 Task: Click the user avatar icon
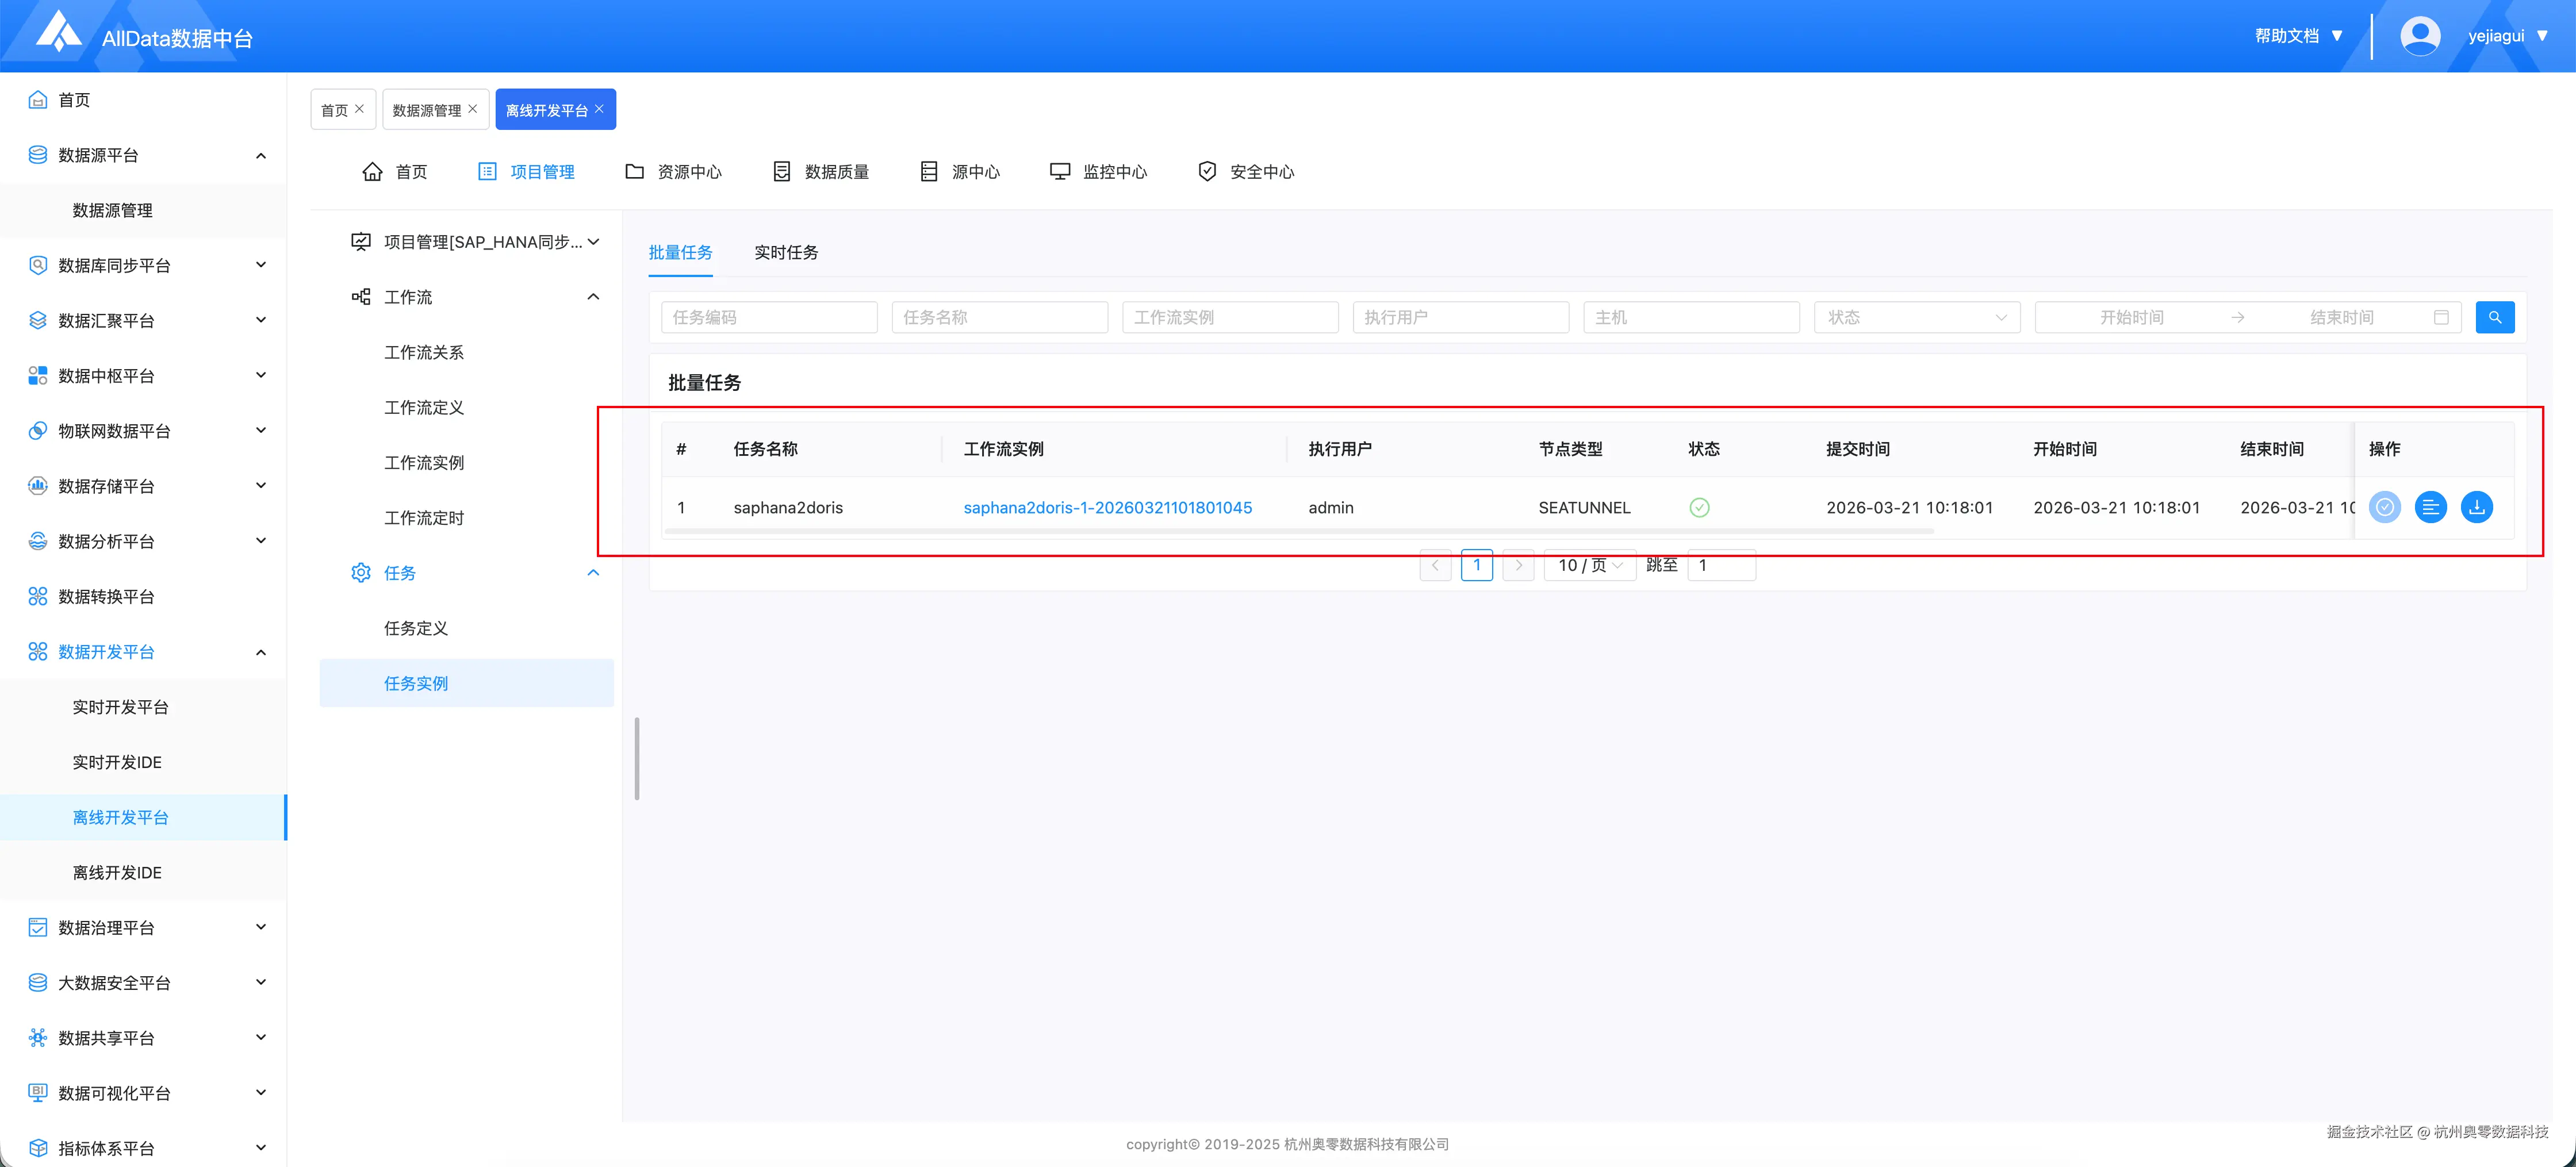coord(2419,36)
